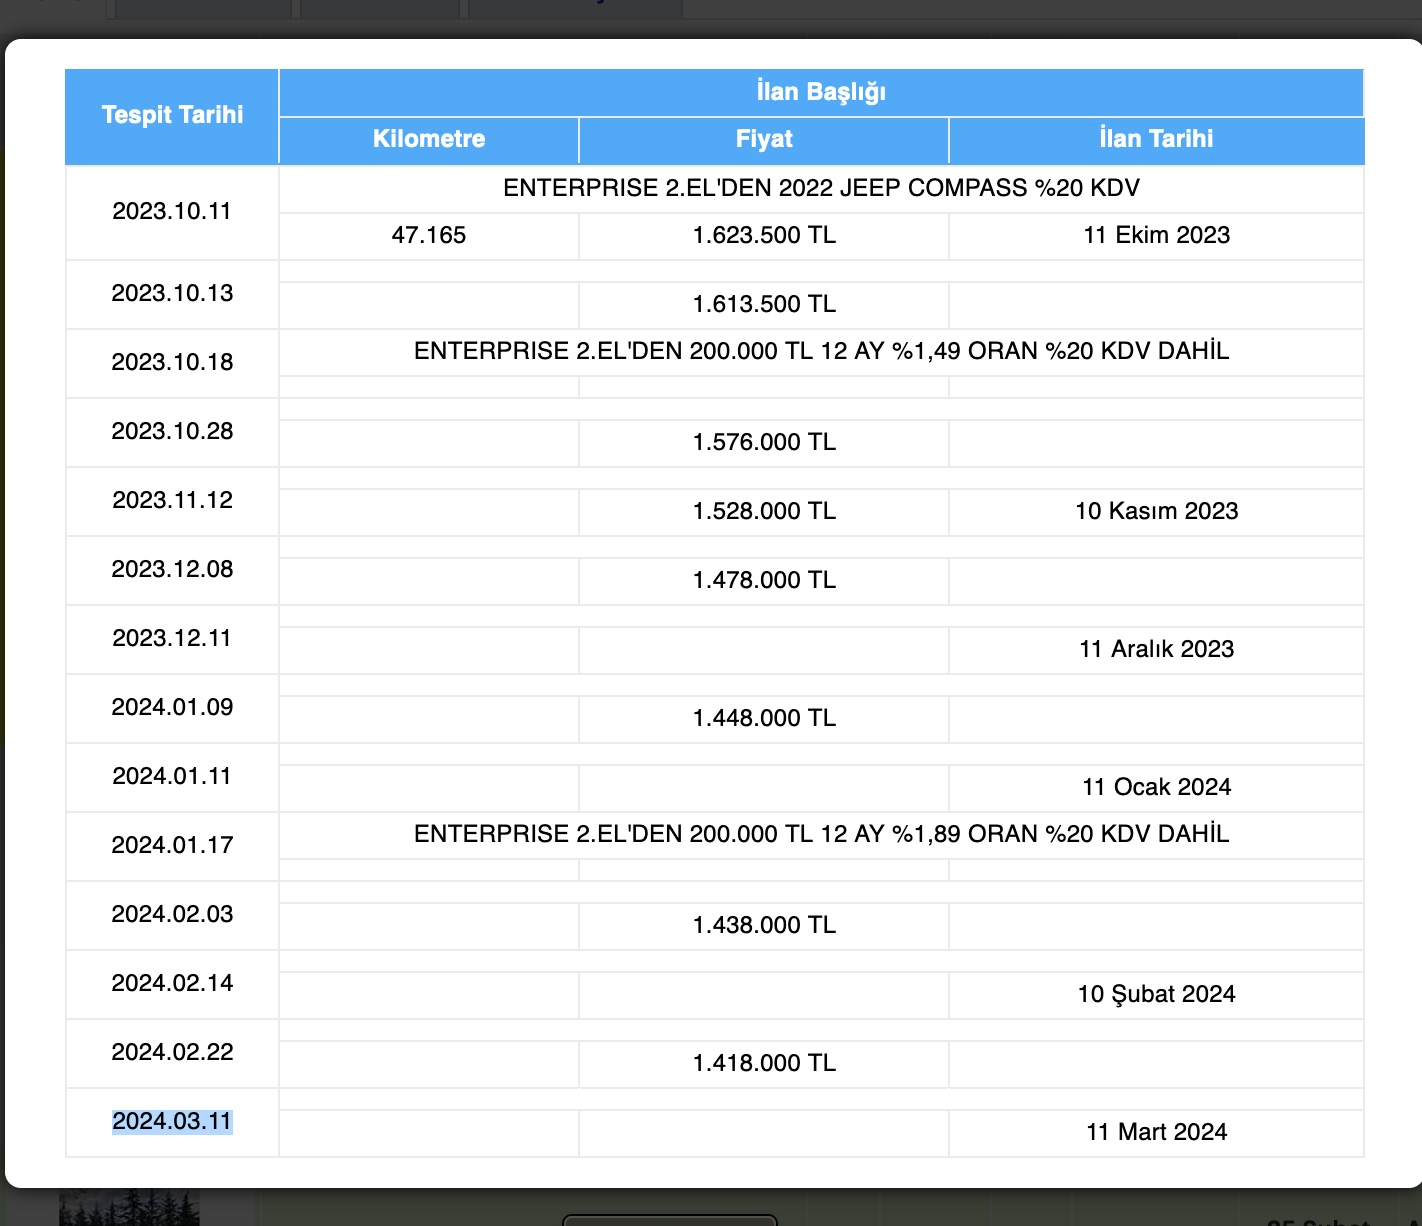The width and height of the screenshot is (1422, 1226).
Task: Click the 1.448.000 TL price
Action: click(x=764, y=718)
